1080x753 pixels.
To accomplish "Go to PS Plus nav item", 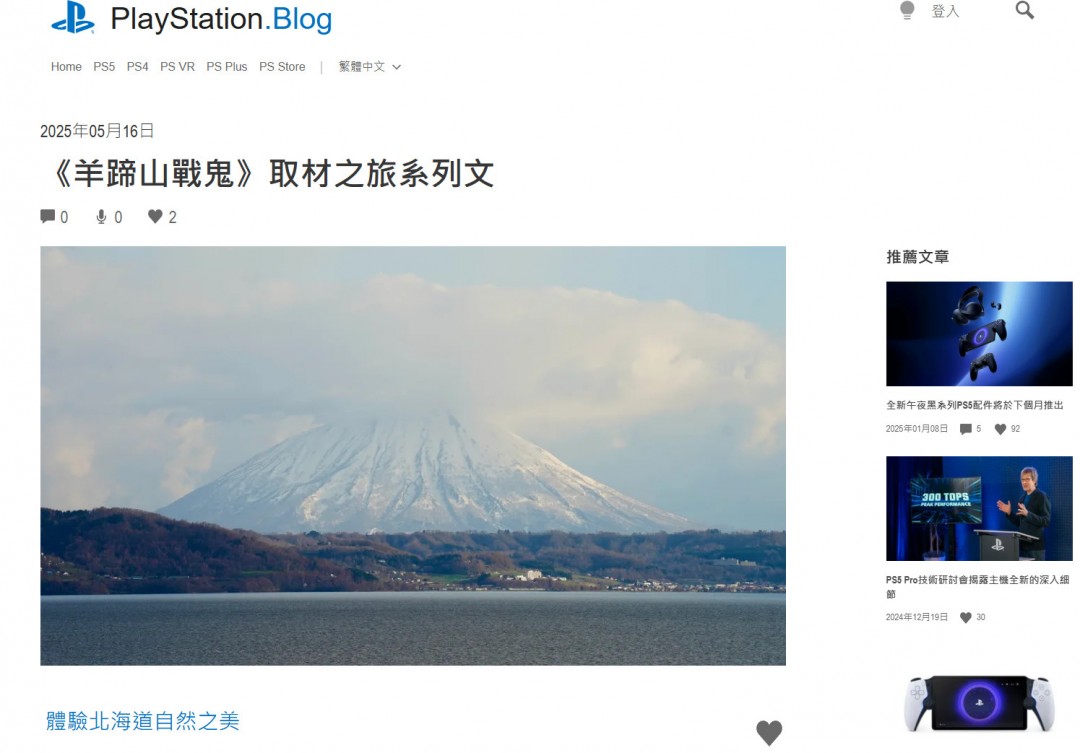I will point(227,67).
